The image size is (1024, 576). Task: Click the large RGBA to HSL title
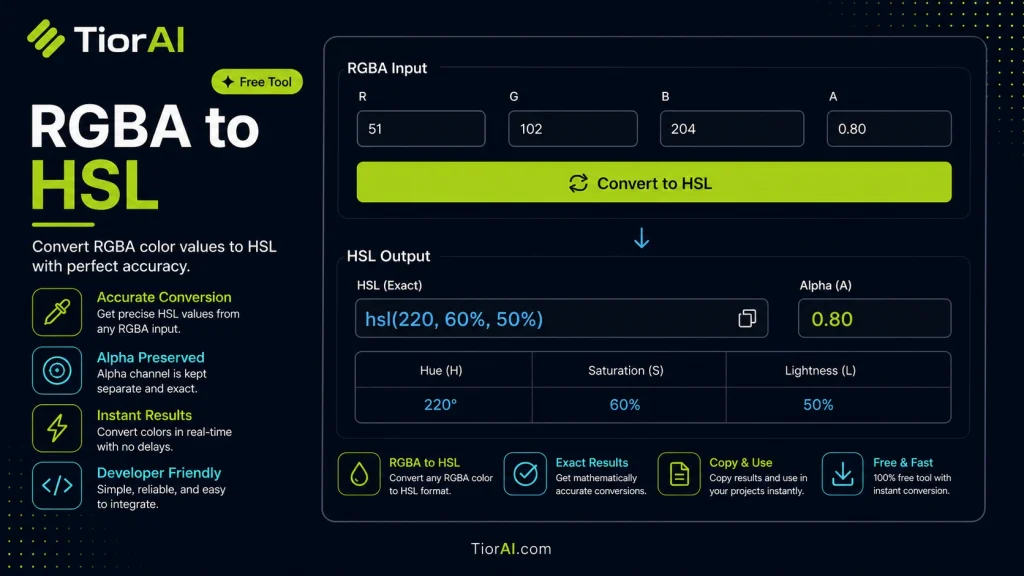[x=145, y=157]
